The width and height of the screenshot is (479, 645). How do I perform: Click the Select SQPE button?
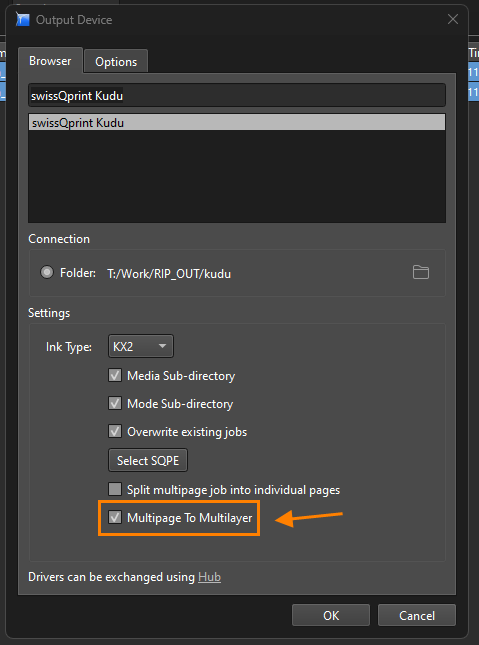148,460
